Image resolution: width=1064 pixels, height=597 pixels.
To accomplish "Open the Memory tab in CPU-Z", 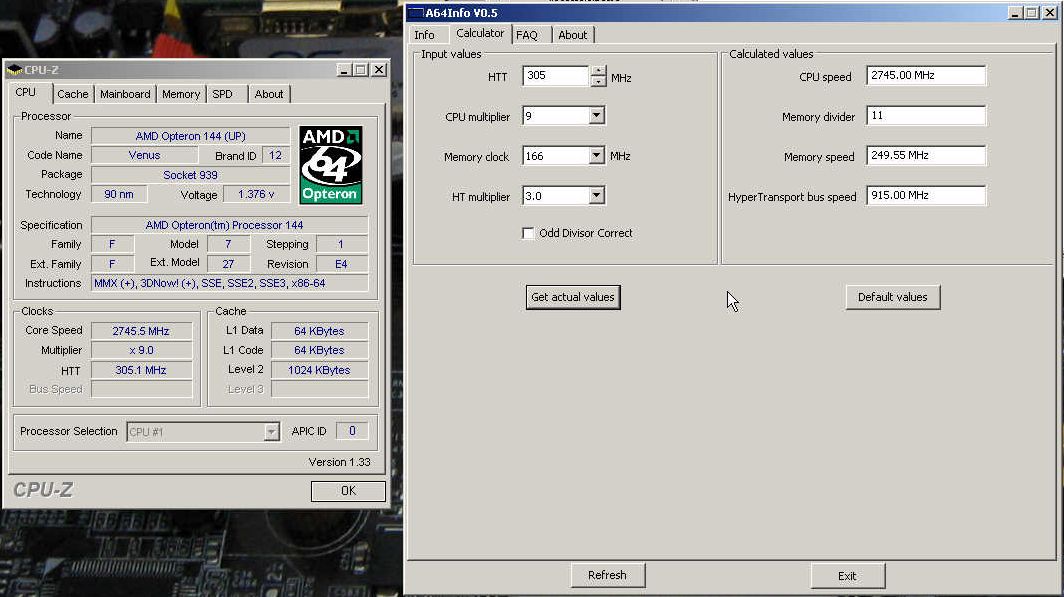I will click(180, 94).
